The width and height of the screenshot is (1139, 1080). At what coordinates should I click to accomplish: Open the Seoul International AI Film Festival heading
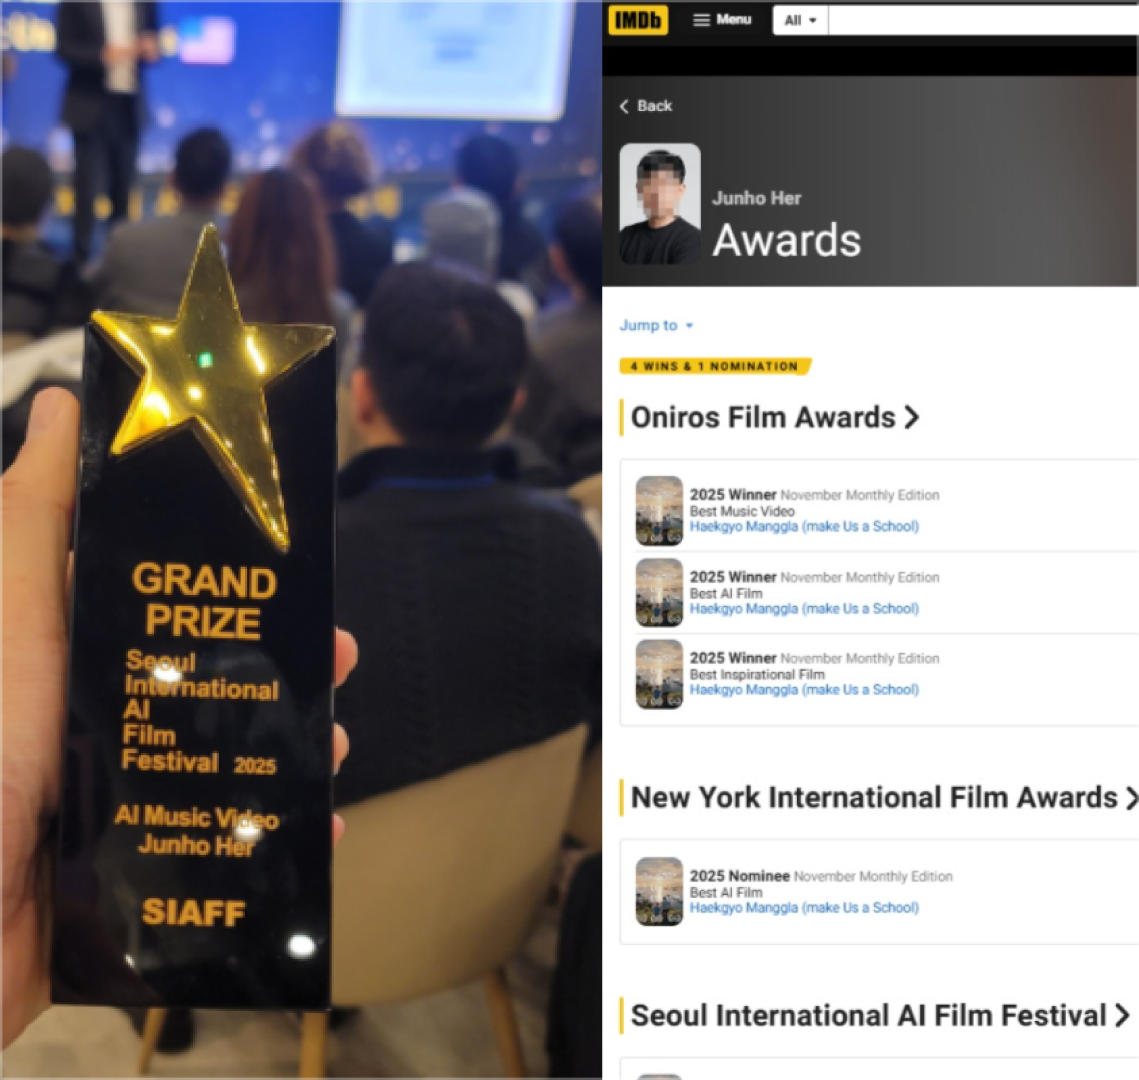pos(880,1015)
